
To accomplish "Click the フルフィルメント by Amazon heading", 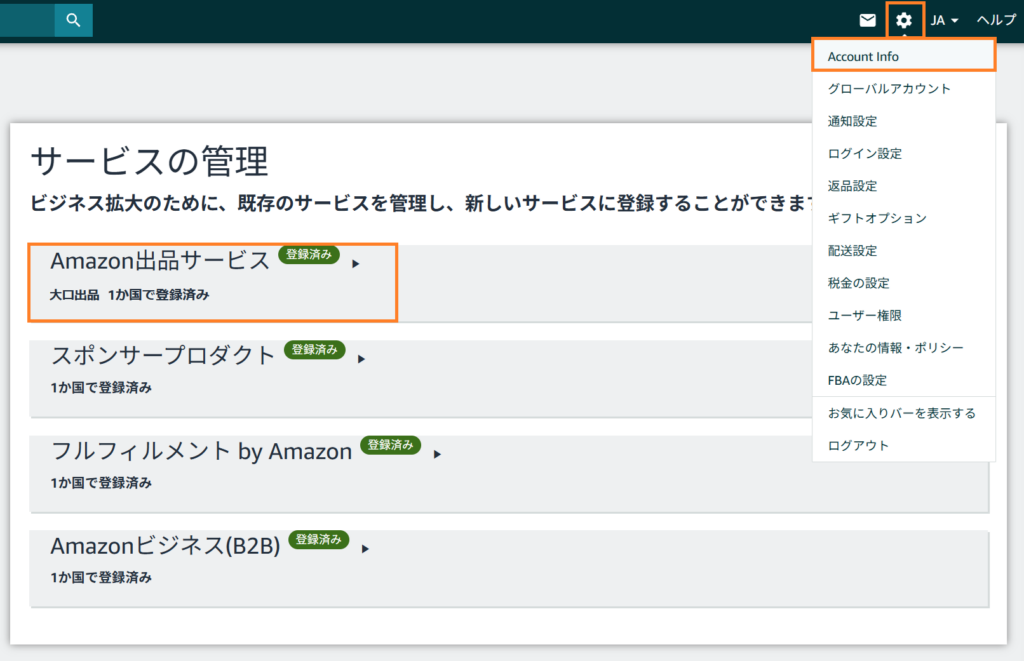I will [x=201, y=451].
